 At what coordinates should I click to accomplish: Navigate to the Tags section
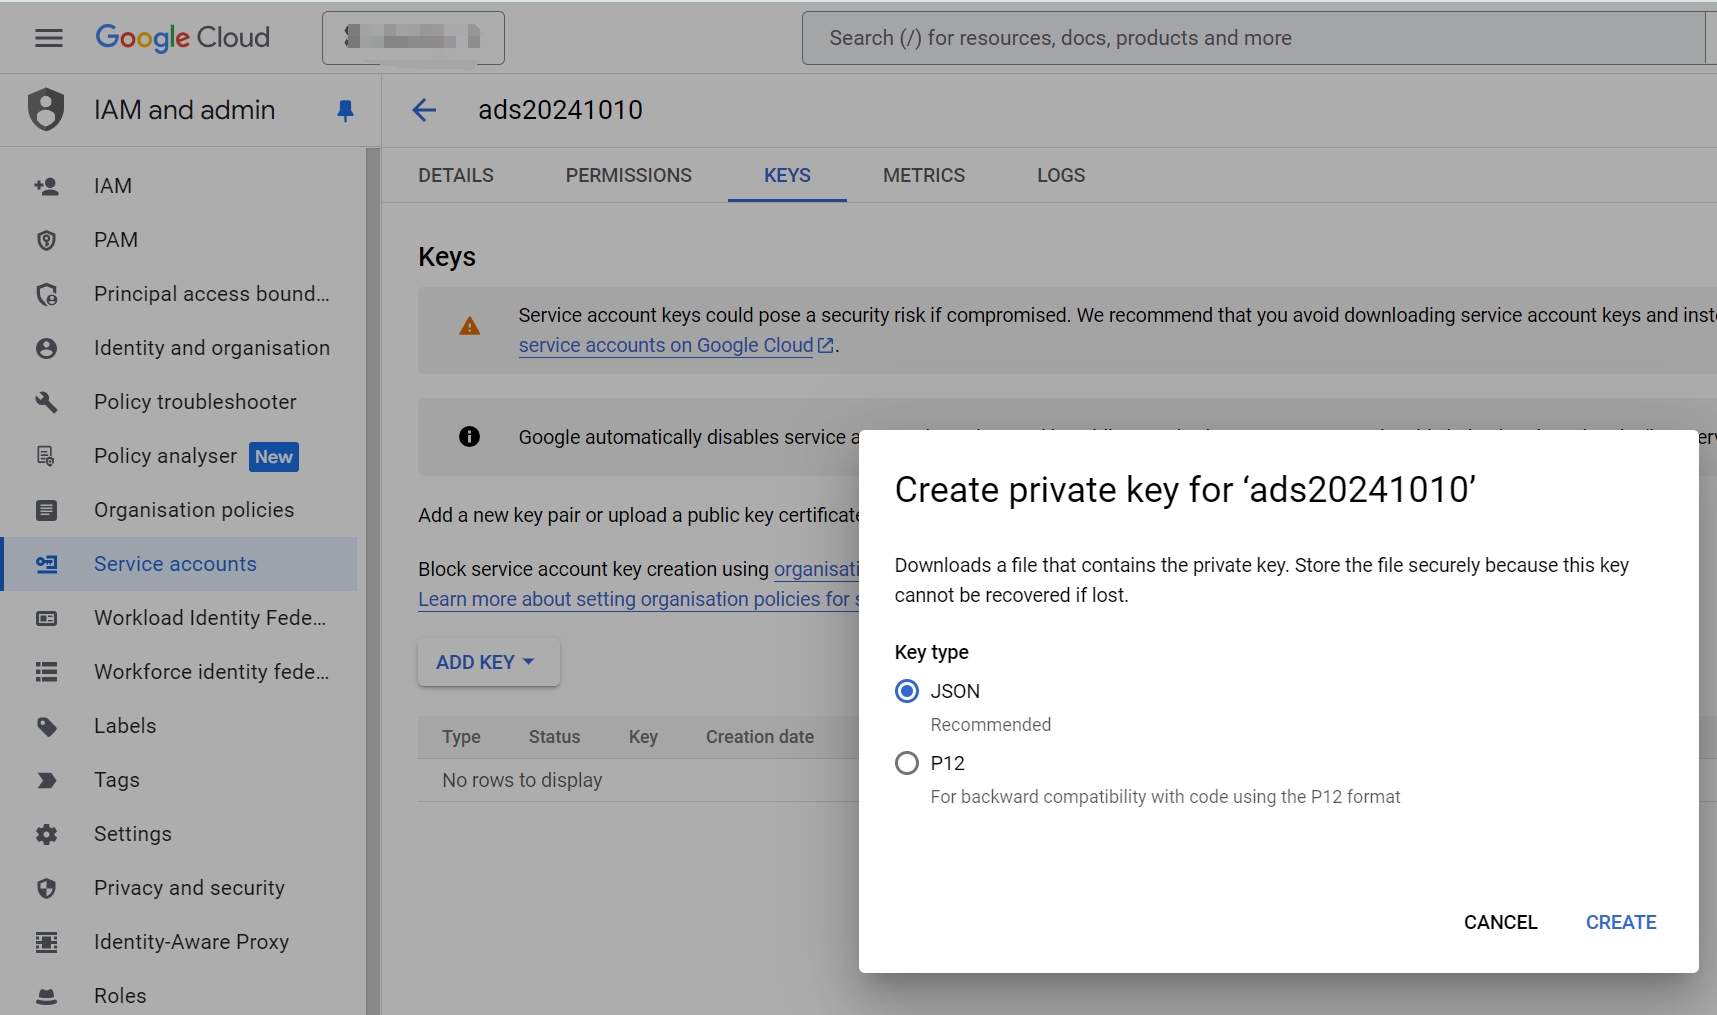point(115,780)
